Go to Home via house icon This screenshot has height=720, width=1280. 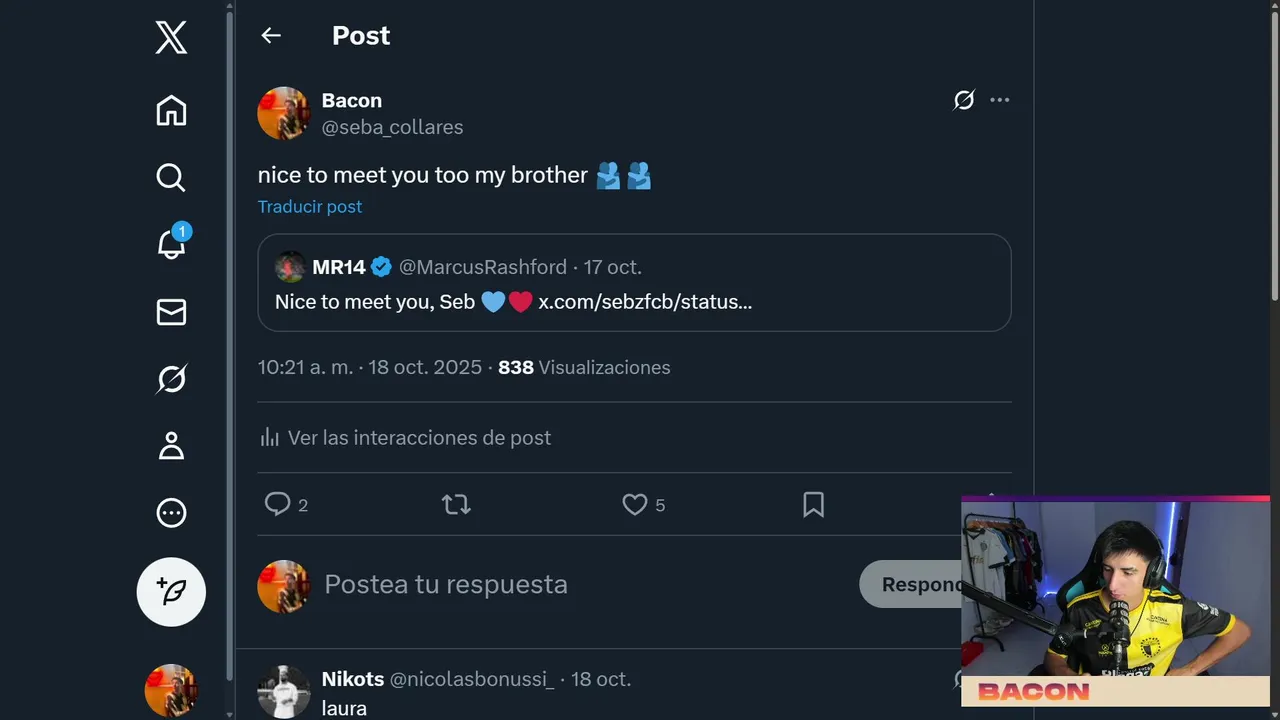[171, 110]
